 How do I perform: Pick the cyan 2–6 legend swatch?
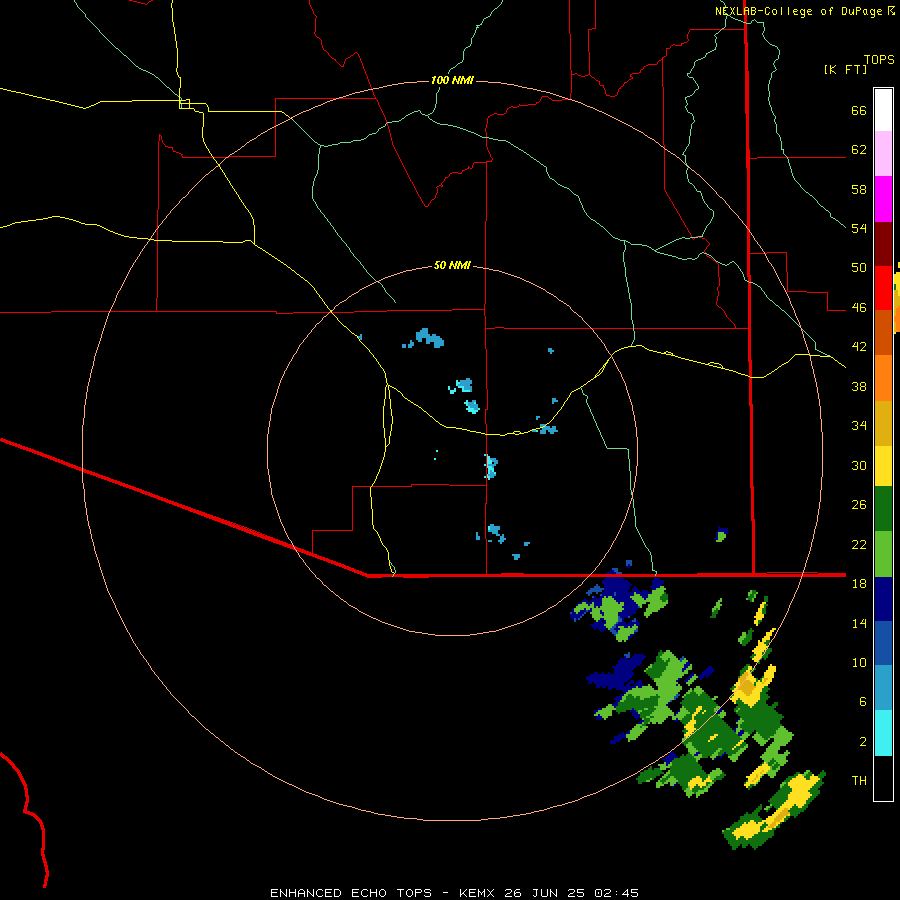click(883, 733)
